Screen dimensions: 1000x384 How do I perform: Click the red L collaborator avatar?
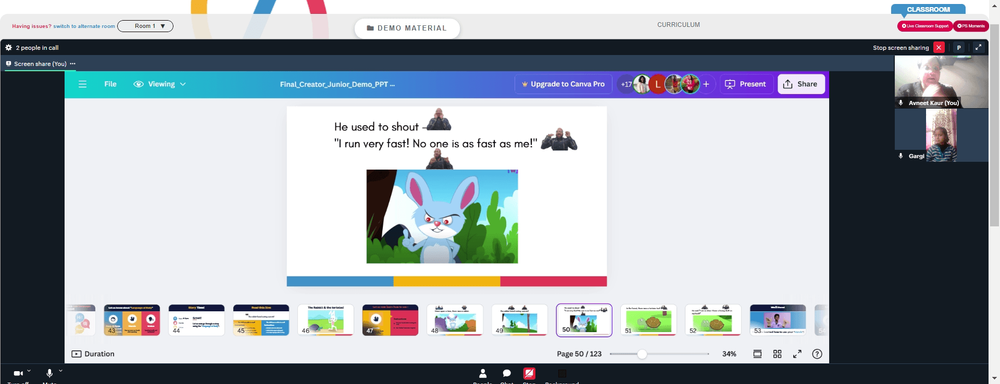657,84
